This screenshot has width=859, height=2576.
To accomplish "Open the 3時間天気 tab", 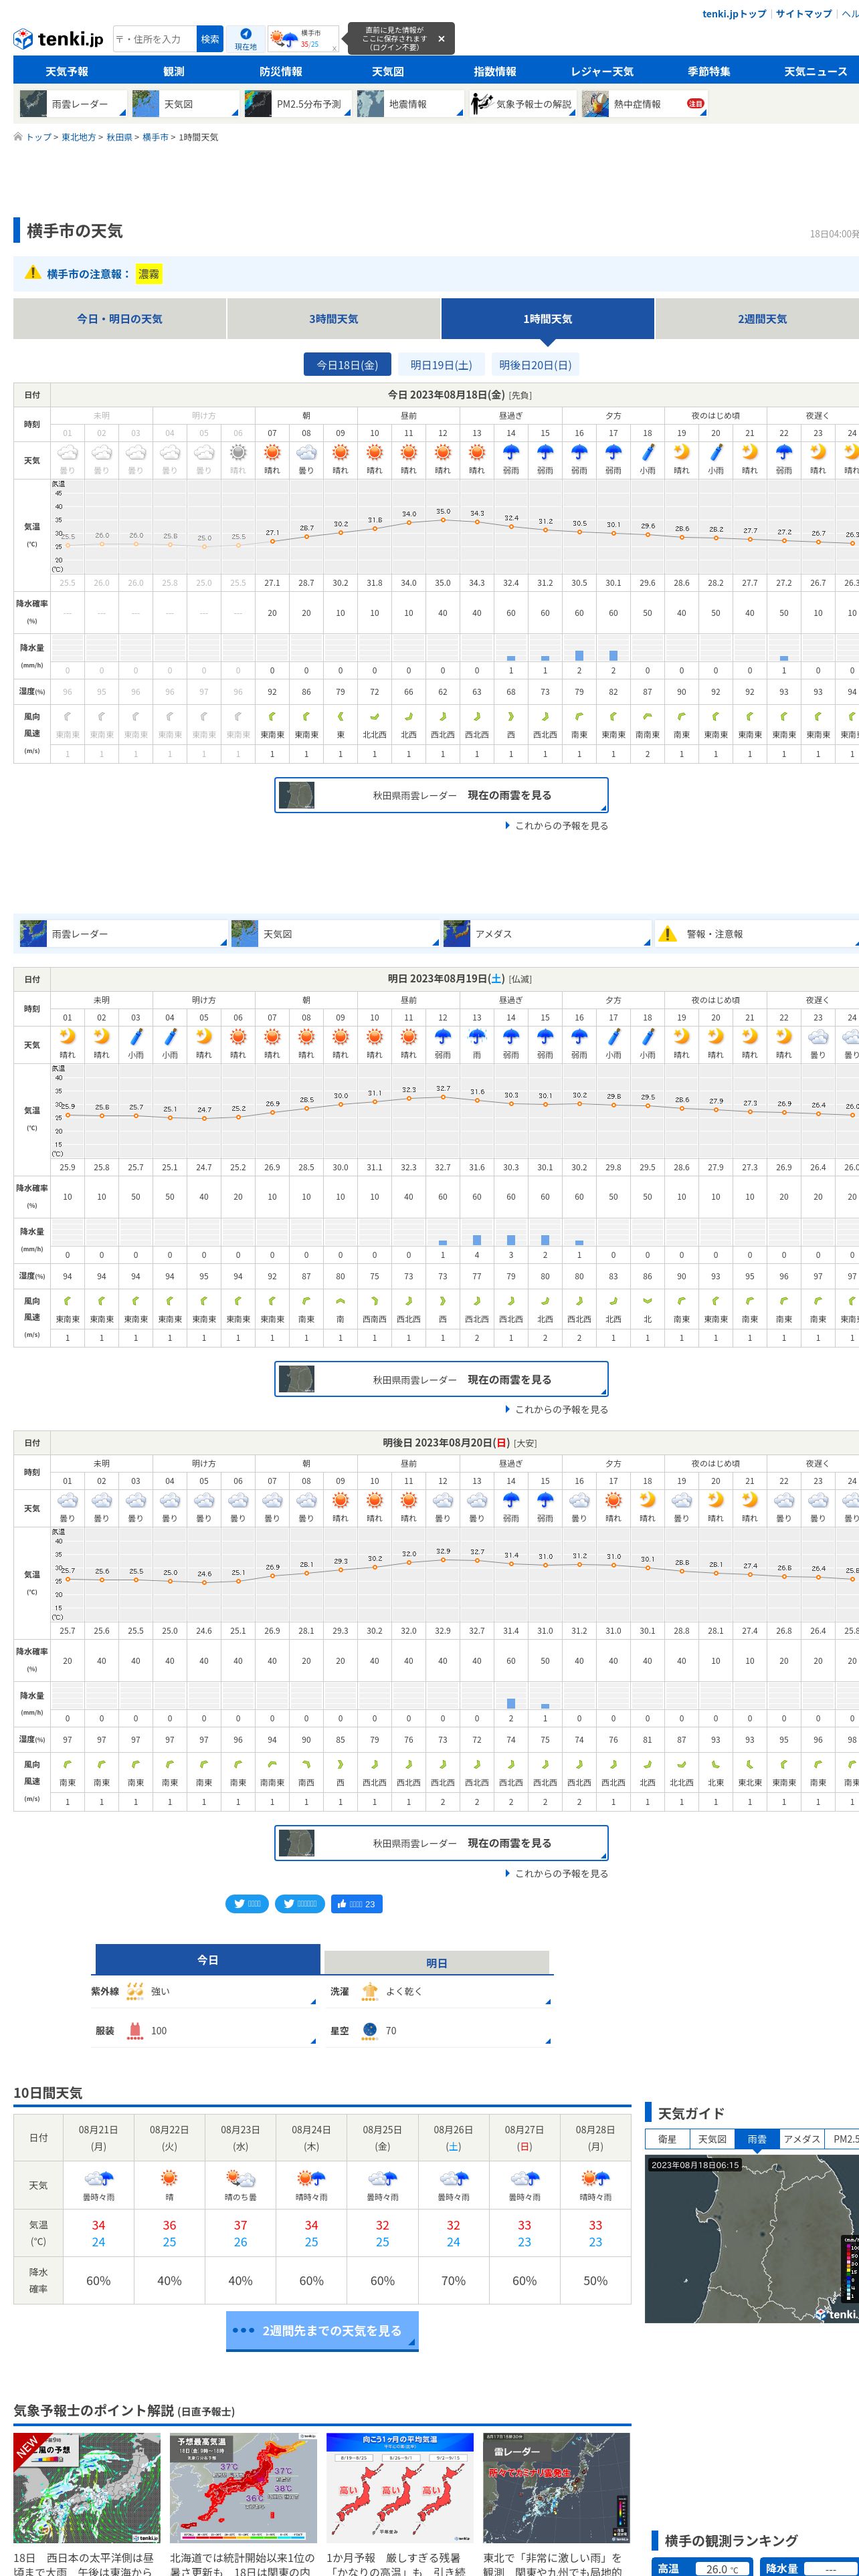I will click(334, 319).
